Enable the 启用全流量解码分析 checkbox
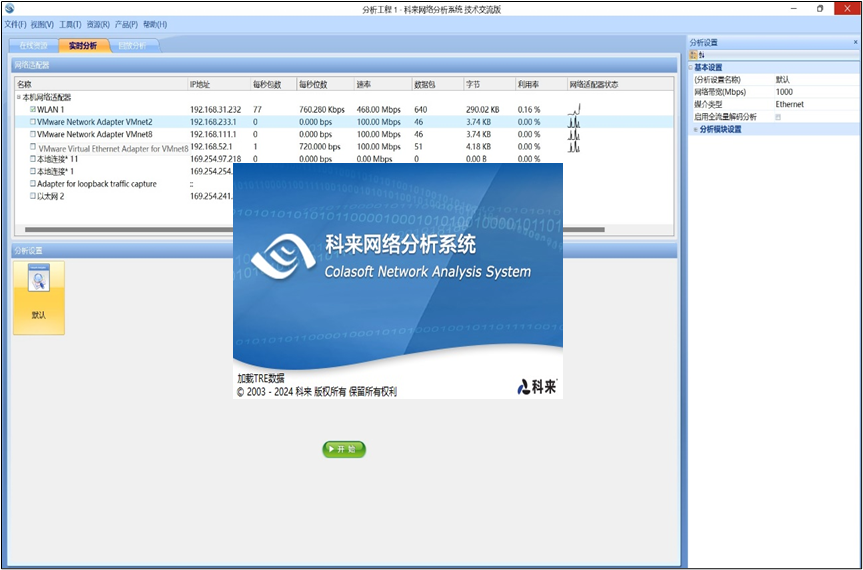This screenshot has height=570, width=863. click(779, 117)
